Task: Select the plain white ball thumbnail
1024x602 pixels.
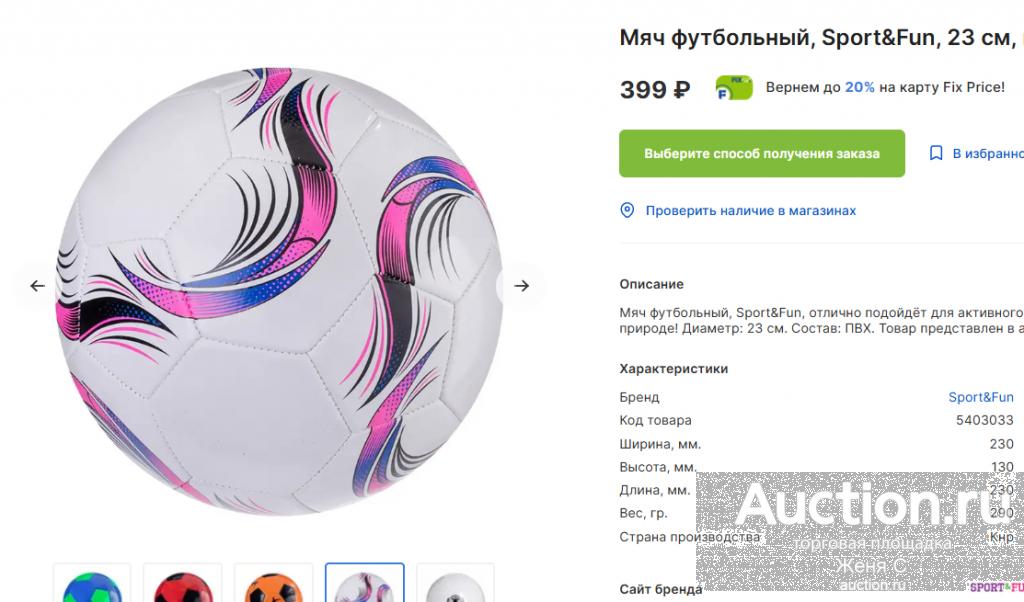Action: click(x=455, y=585)
